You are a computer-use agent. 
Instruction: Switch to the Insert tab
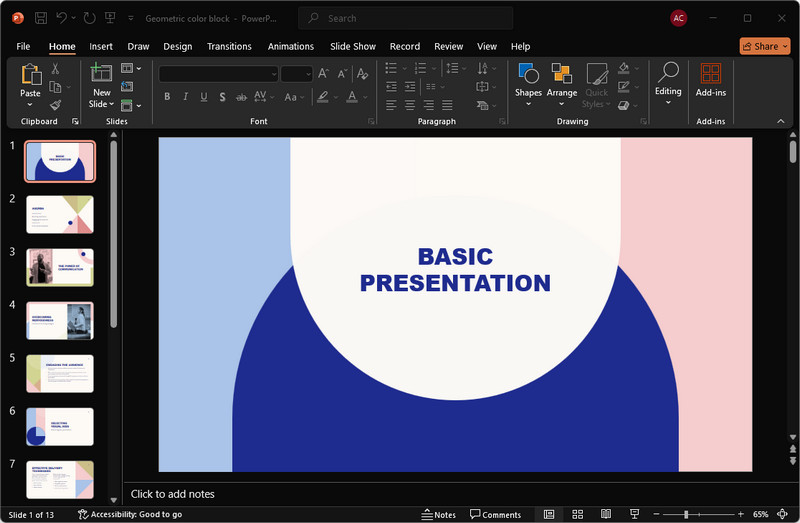[101, 46]
